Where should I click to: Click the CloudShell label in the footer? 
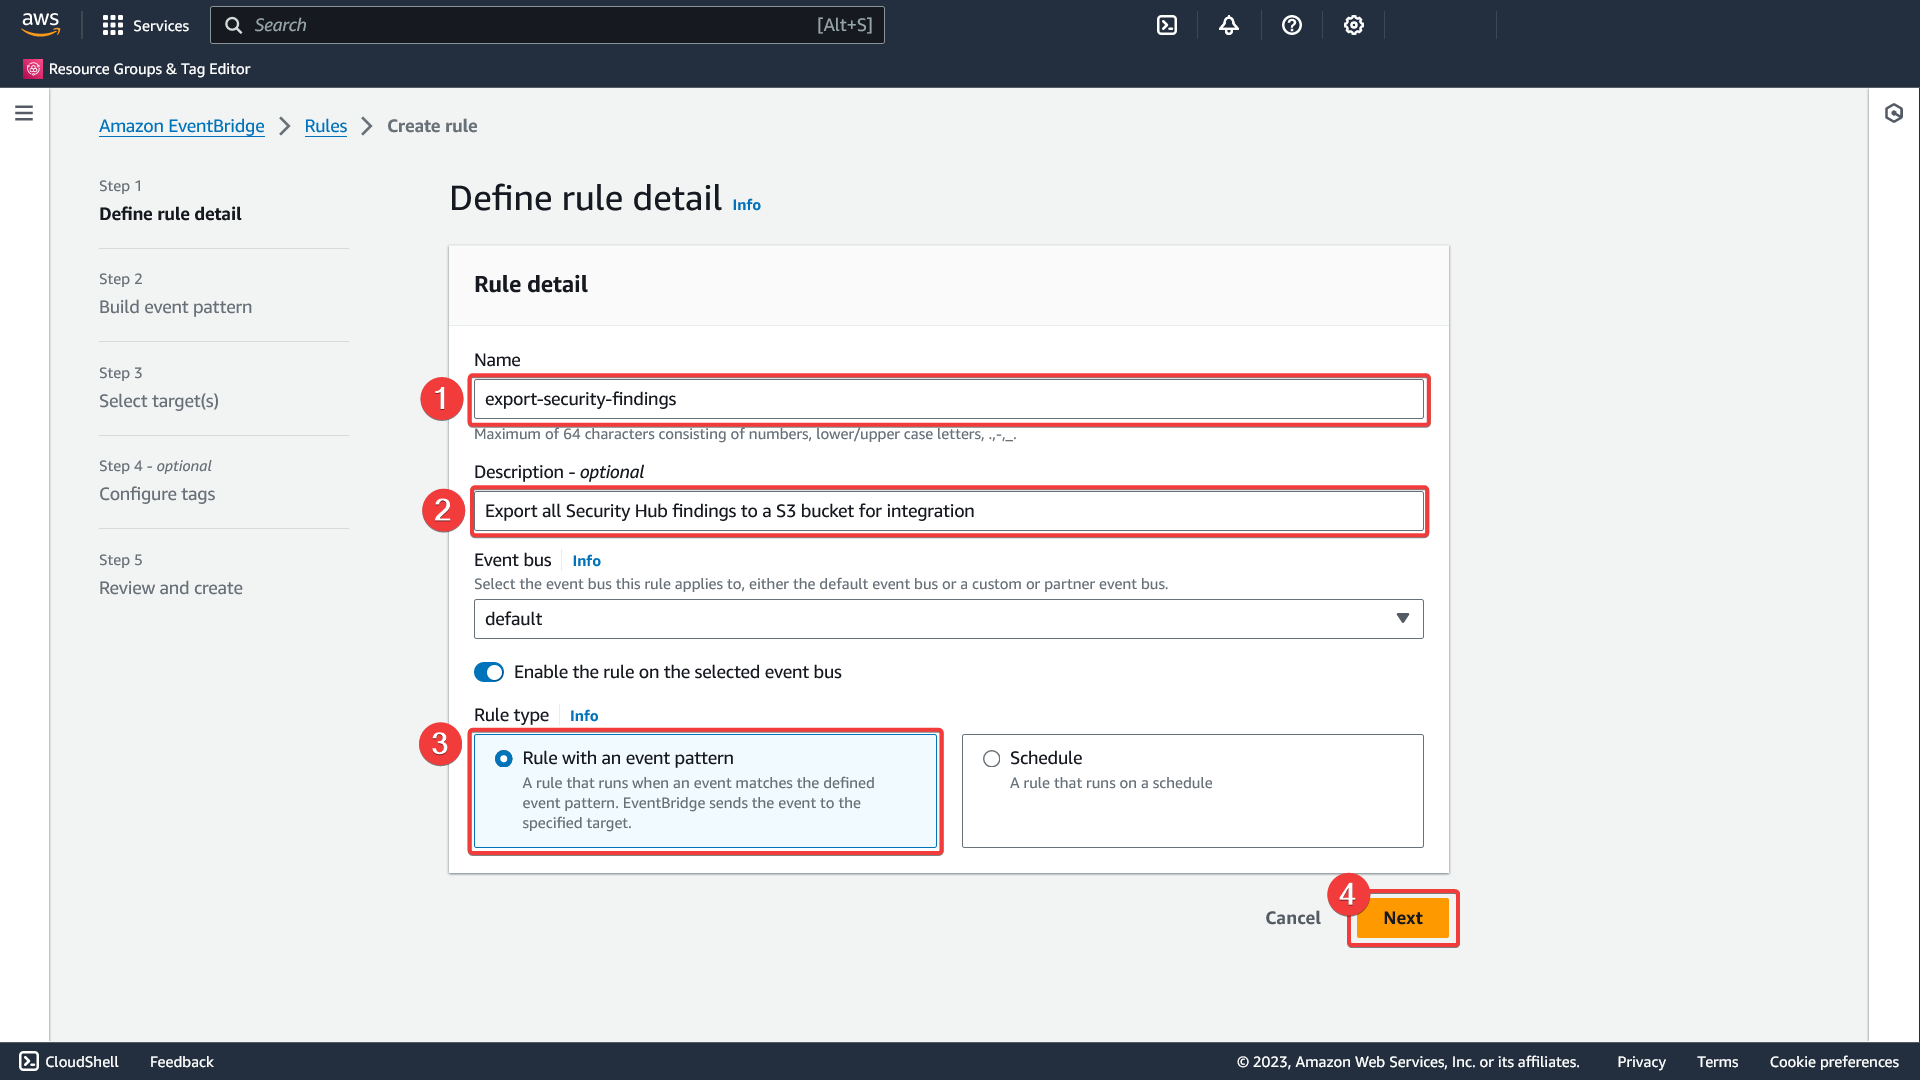[x=82, y=1062]
